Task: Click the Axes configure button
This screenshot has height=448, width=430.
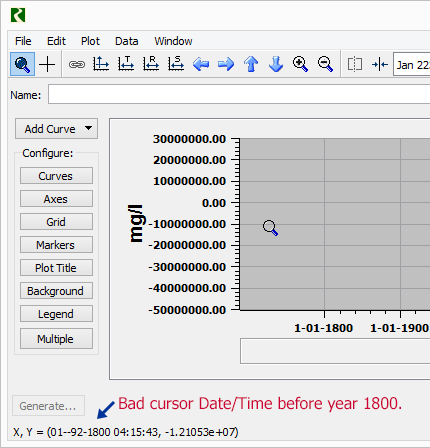Action: pos(56,199)
